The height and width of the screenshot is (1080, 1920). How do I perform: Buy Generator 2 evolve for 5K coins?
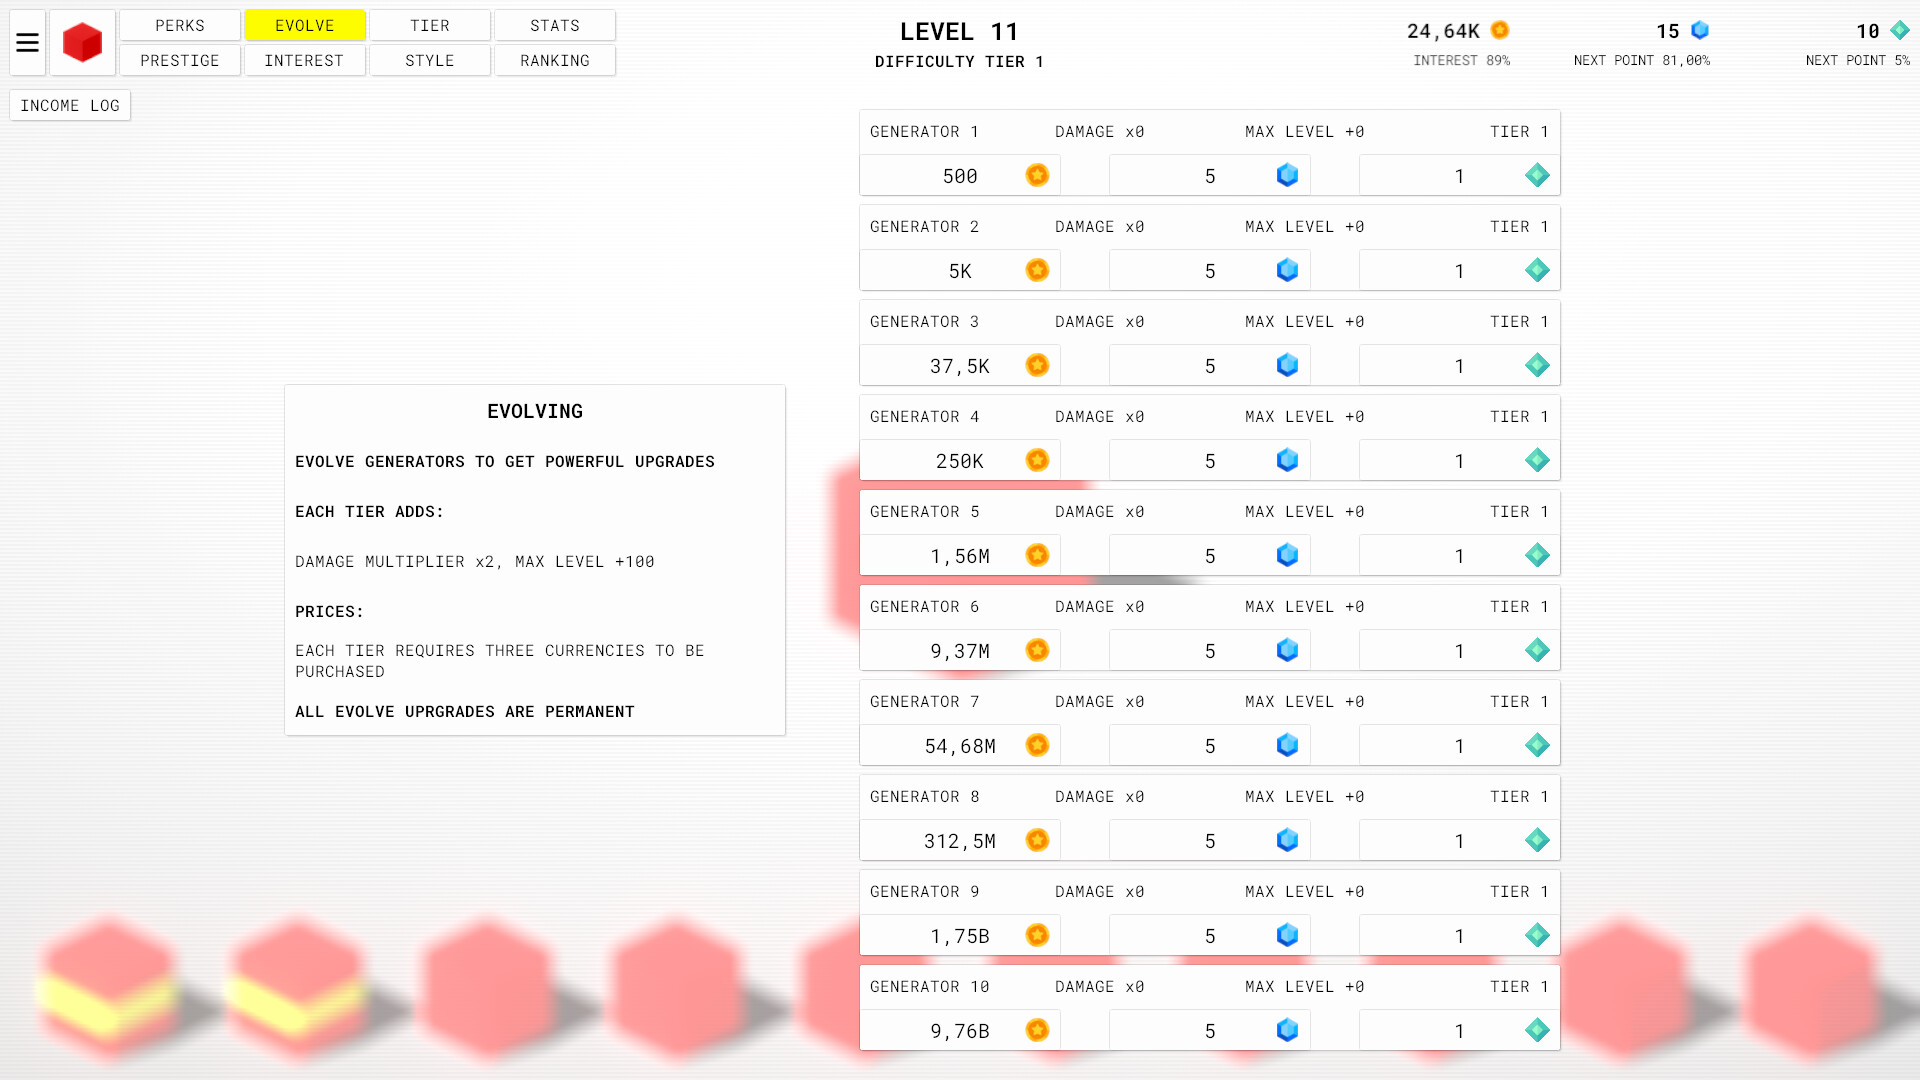[x=960, y=271]
